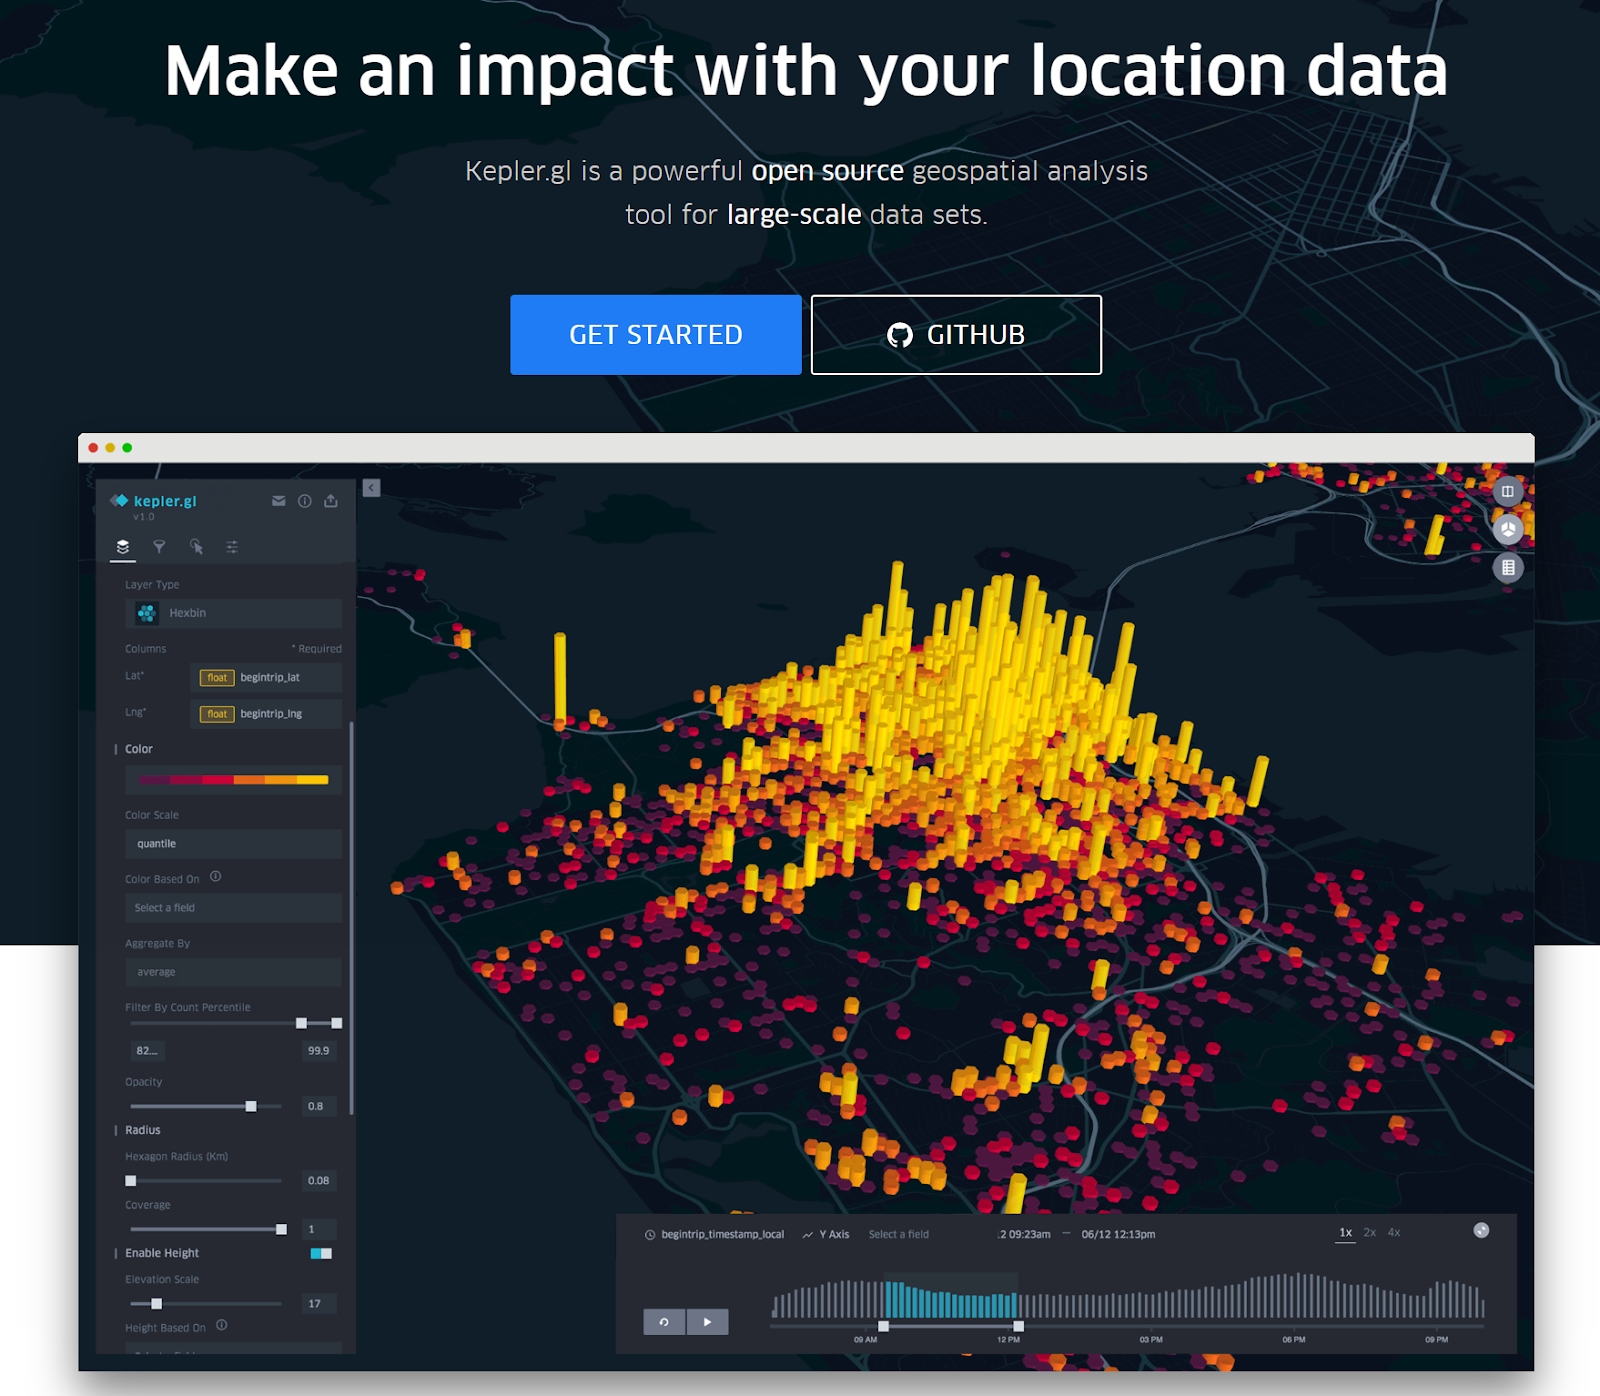The image size is (1600, 1396).
Task: Click the Hexagon Radius value field 0.08
Action: coord(319,1181)
